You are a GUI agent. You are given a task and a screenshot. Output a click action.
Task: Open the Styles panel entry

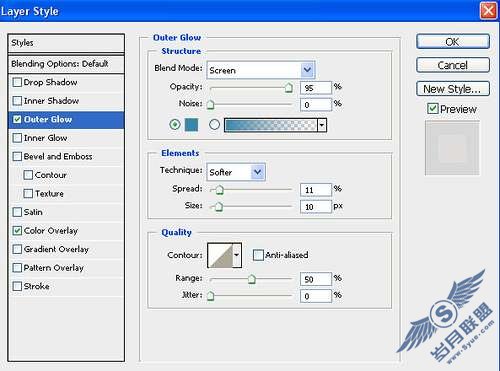66,43
